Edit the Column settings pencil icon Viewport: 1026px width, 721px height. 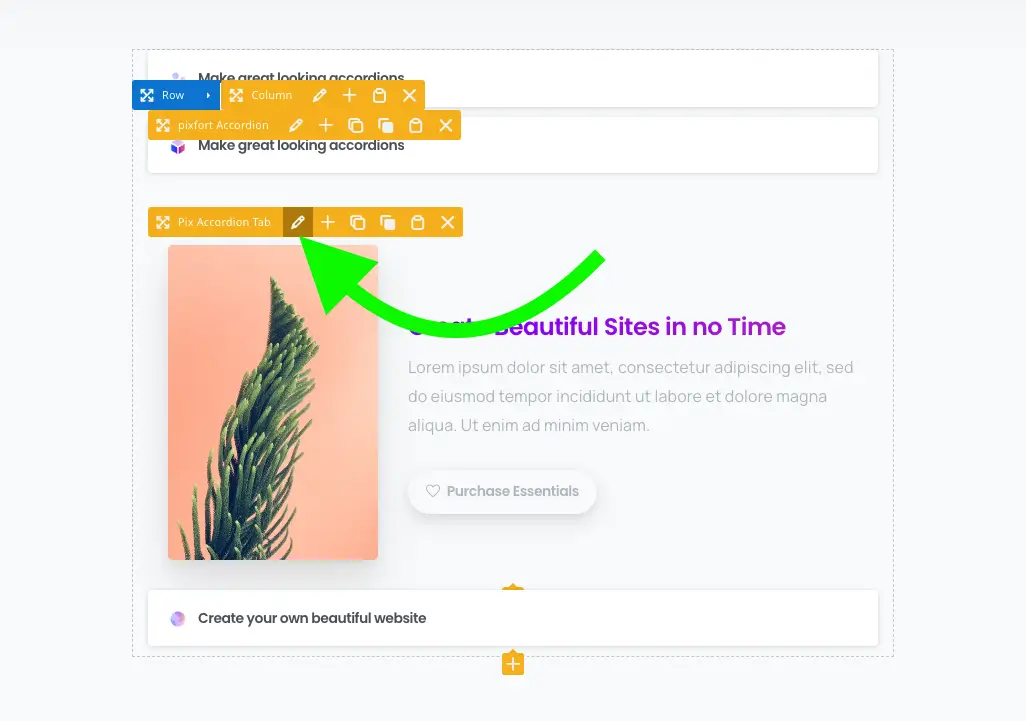(319, 96)
